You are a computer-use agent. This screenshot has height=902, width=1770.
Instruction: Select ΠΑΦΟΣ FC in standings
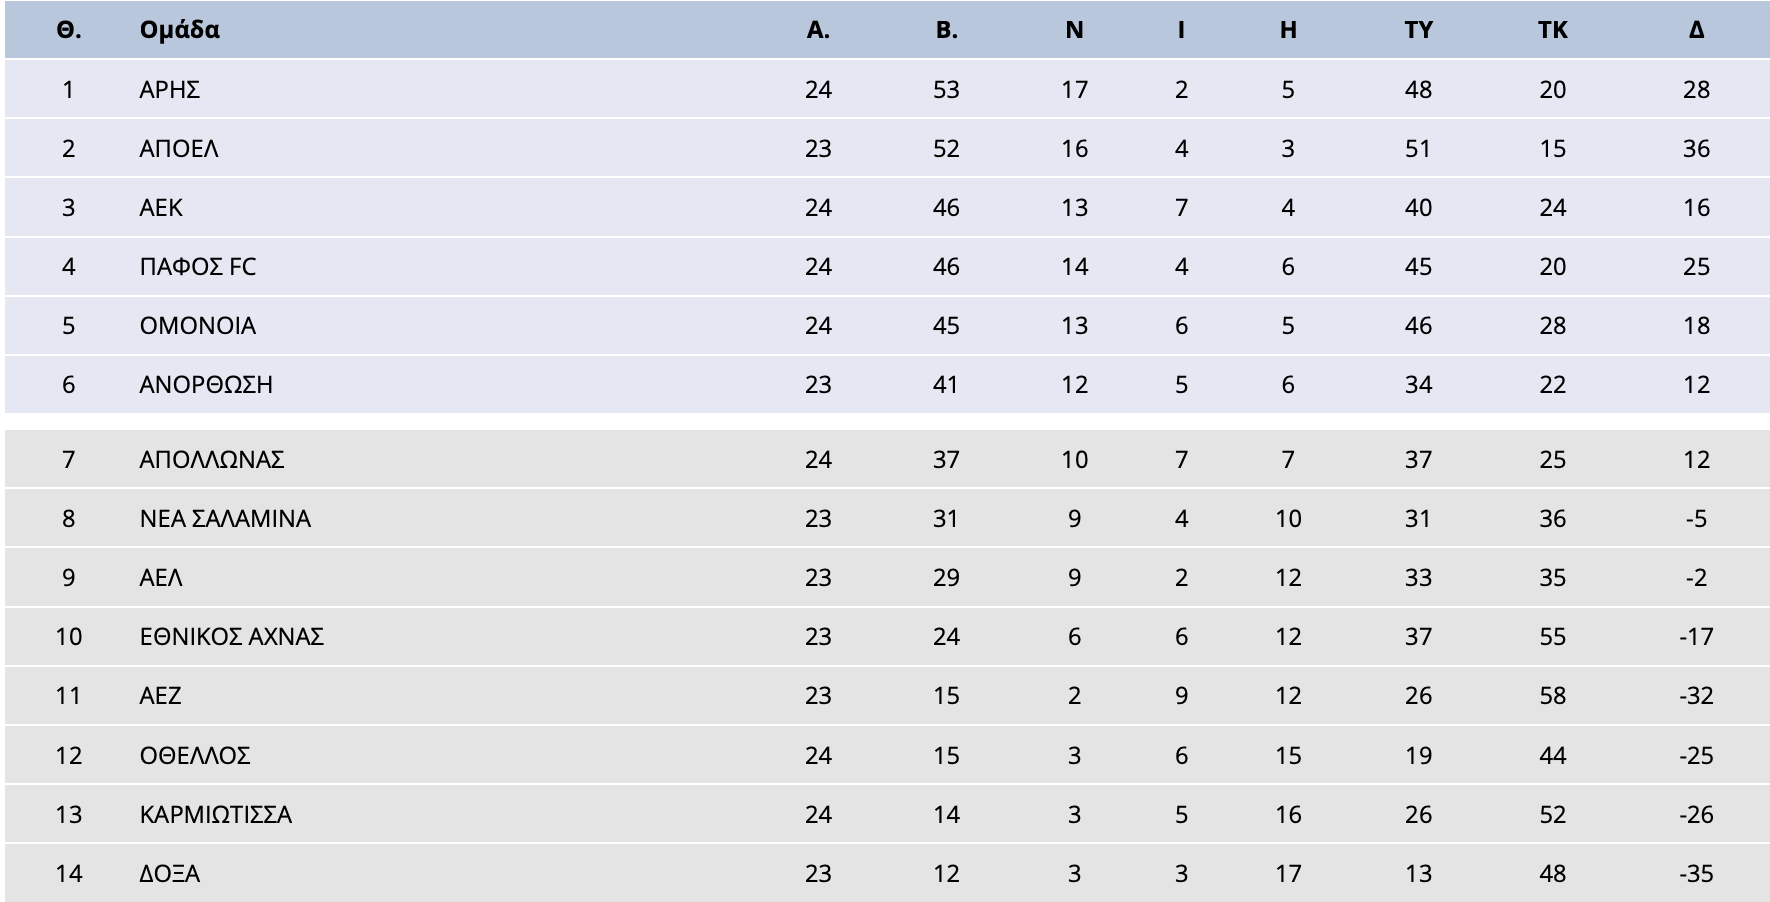198,267
